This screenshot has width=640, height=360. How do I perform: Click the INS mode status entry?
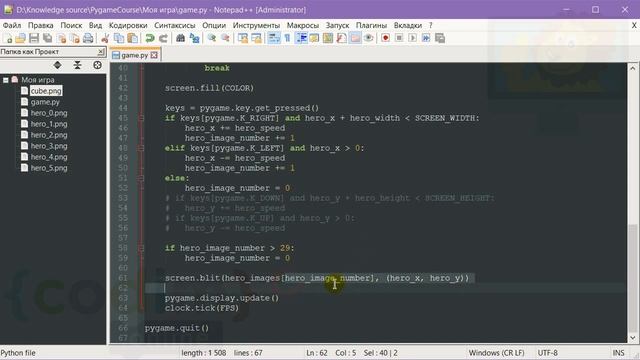618,353
